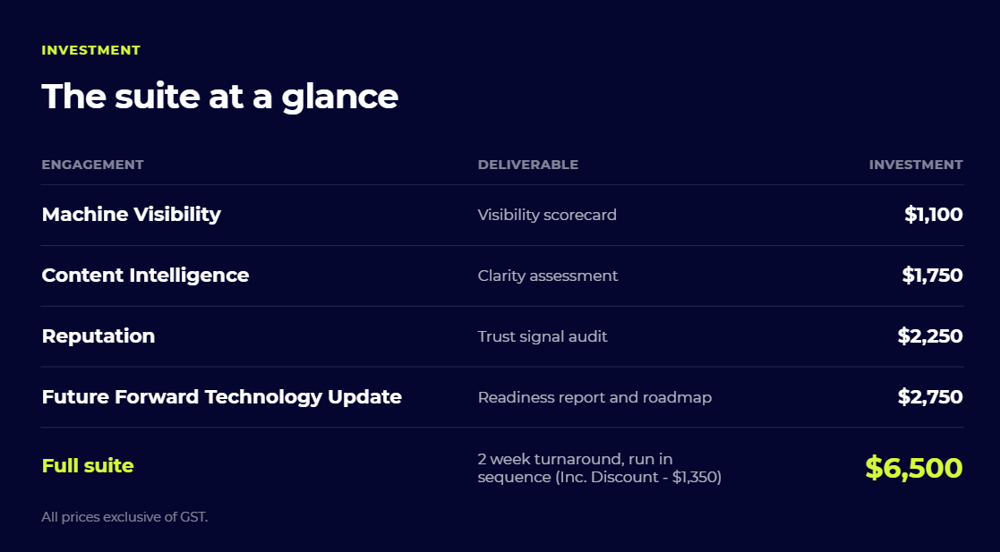Click the green $6,500 total price
The height and width of the screenshot is (552, 1000).
click(913, 468)
